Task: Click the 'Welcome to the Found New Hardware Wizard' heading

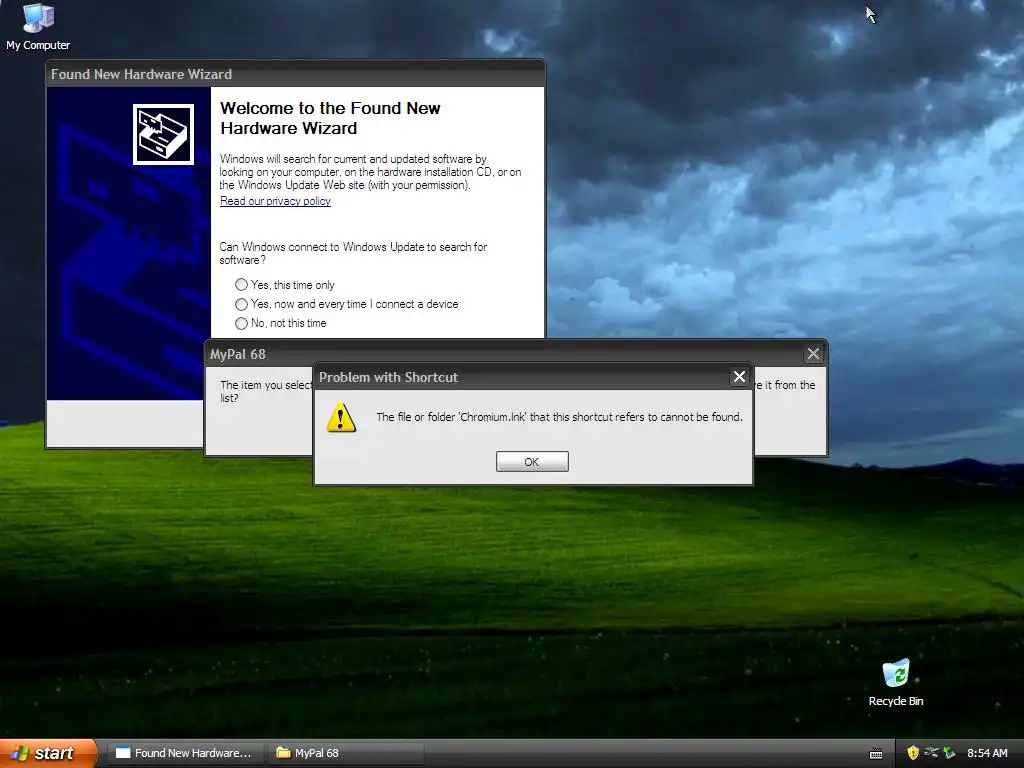Action: tap(330, 118)
